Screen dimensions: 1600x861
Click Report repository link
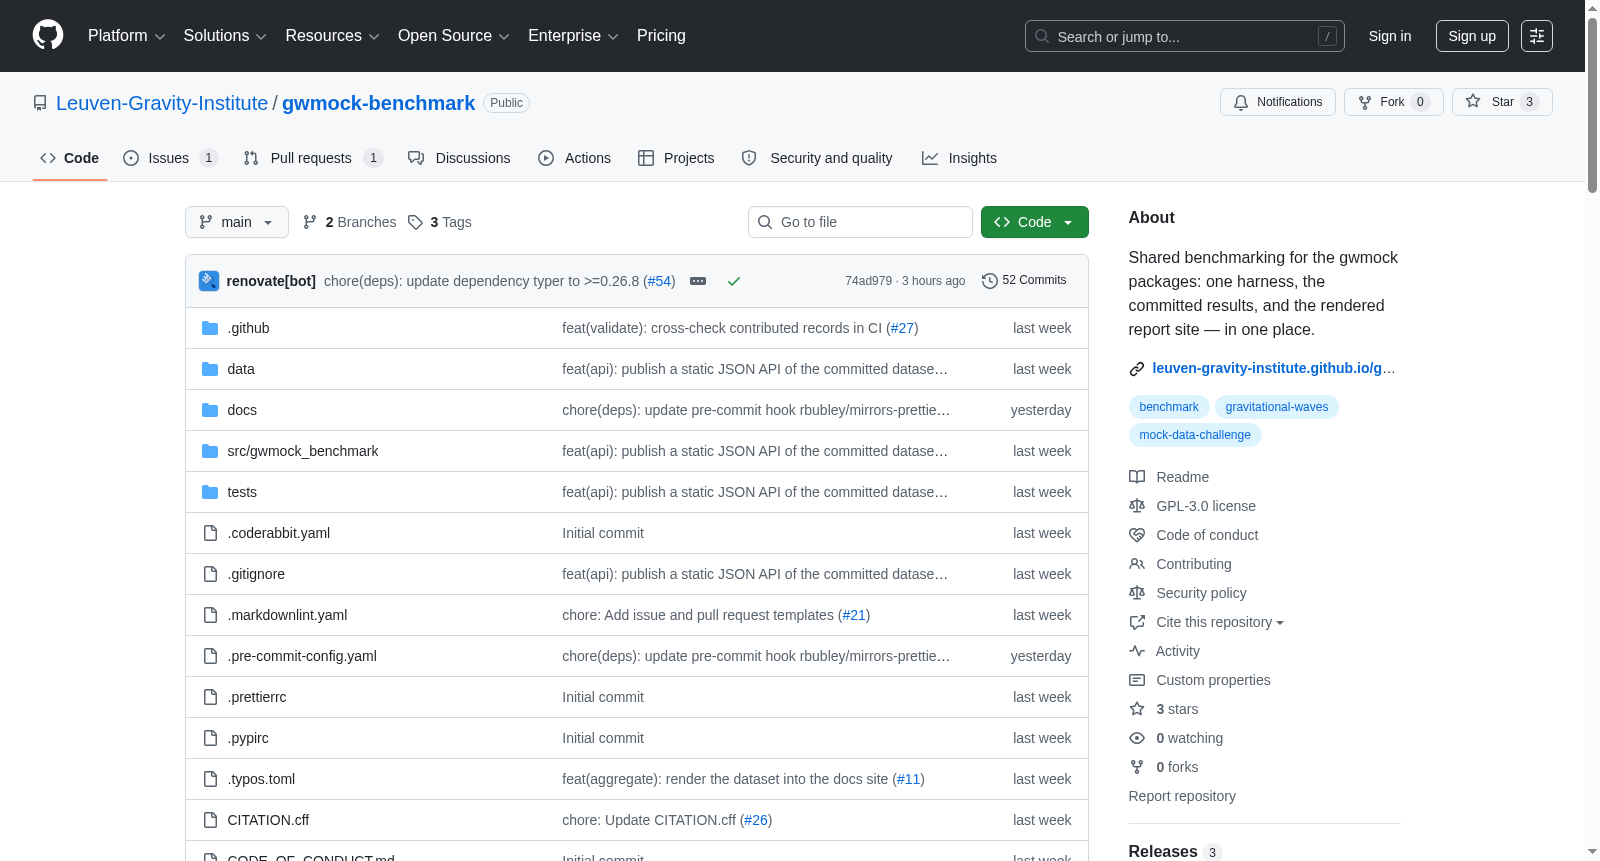(x=1182, y=796)
